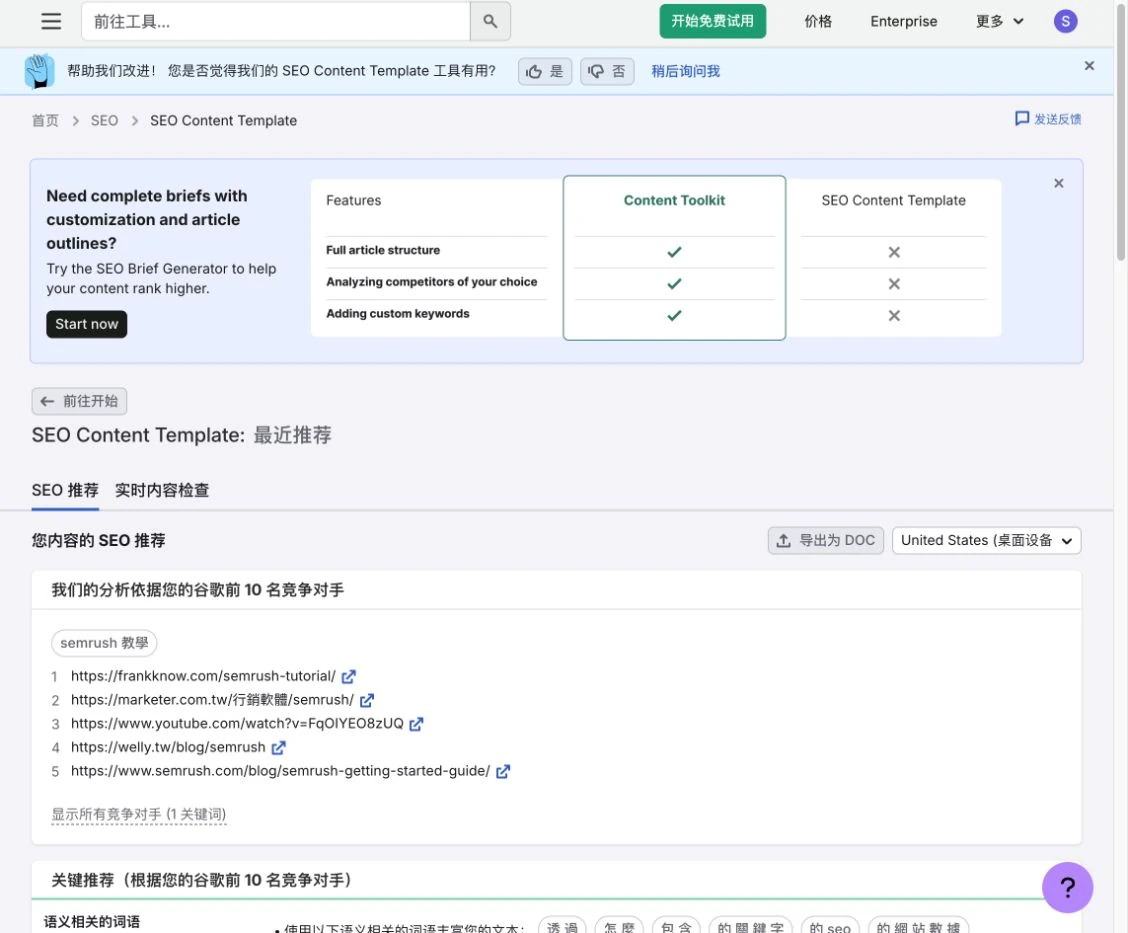Screen dimensions: 1128x933
Task: Open the 价格 menu item
Action: (x=818, y=22)
